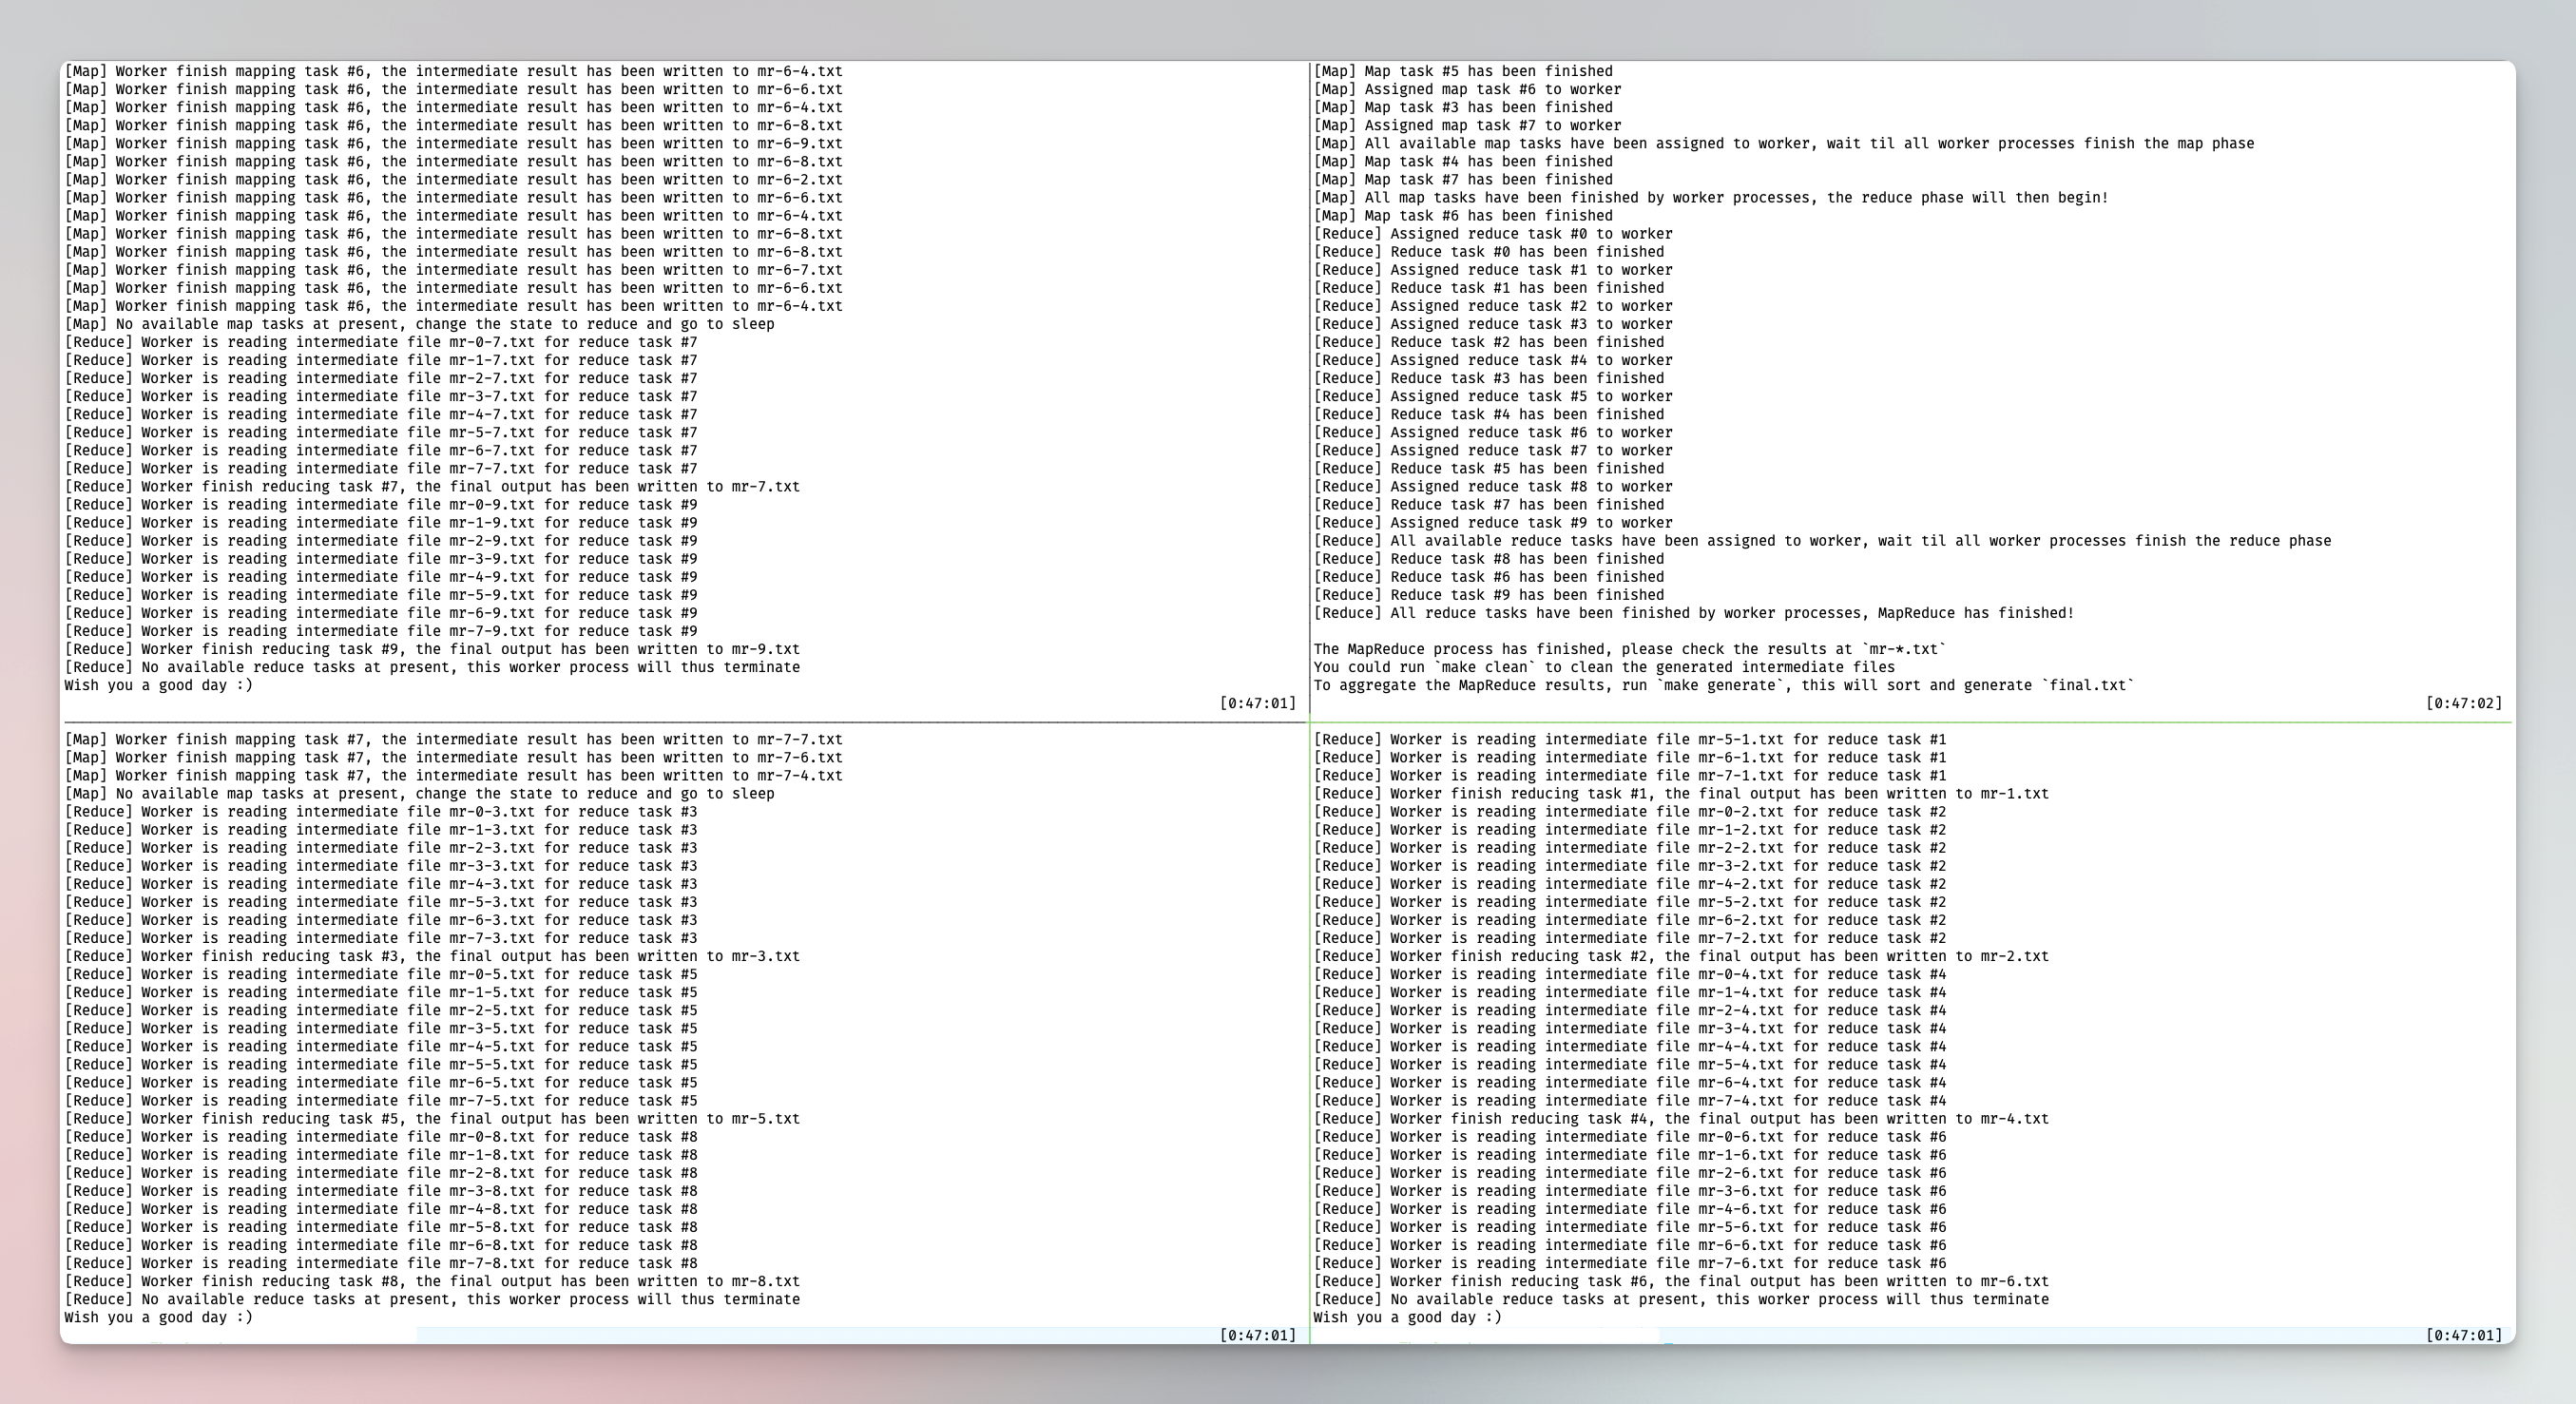
Task: Select 'reading intermediate file mr-6-4.txt' line
Action: [1630, 1082]
